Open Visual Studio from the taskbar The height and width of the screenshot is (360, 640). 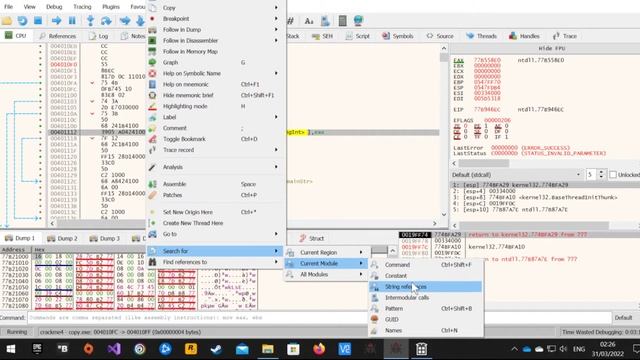coord(114,349)
